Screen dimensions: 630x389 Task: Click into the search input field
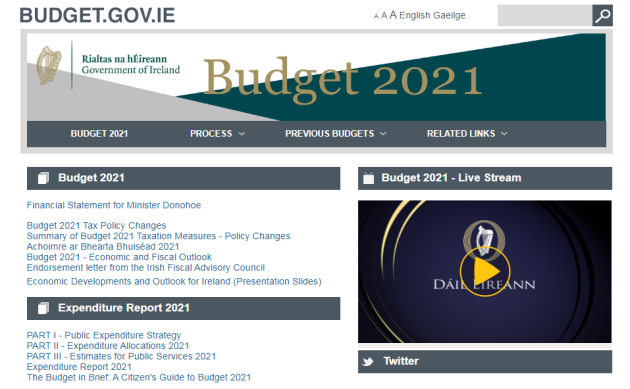click(544, 16)
